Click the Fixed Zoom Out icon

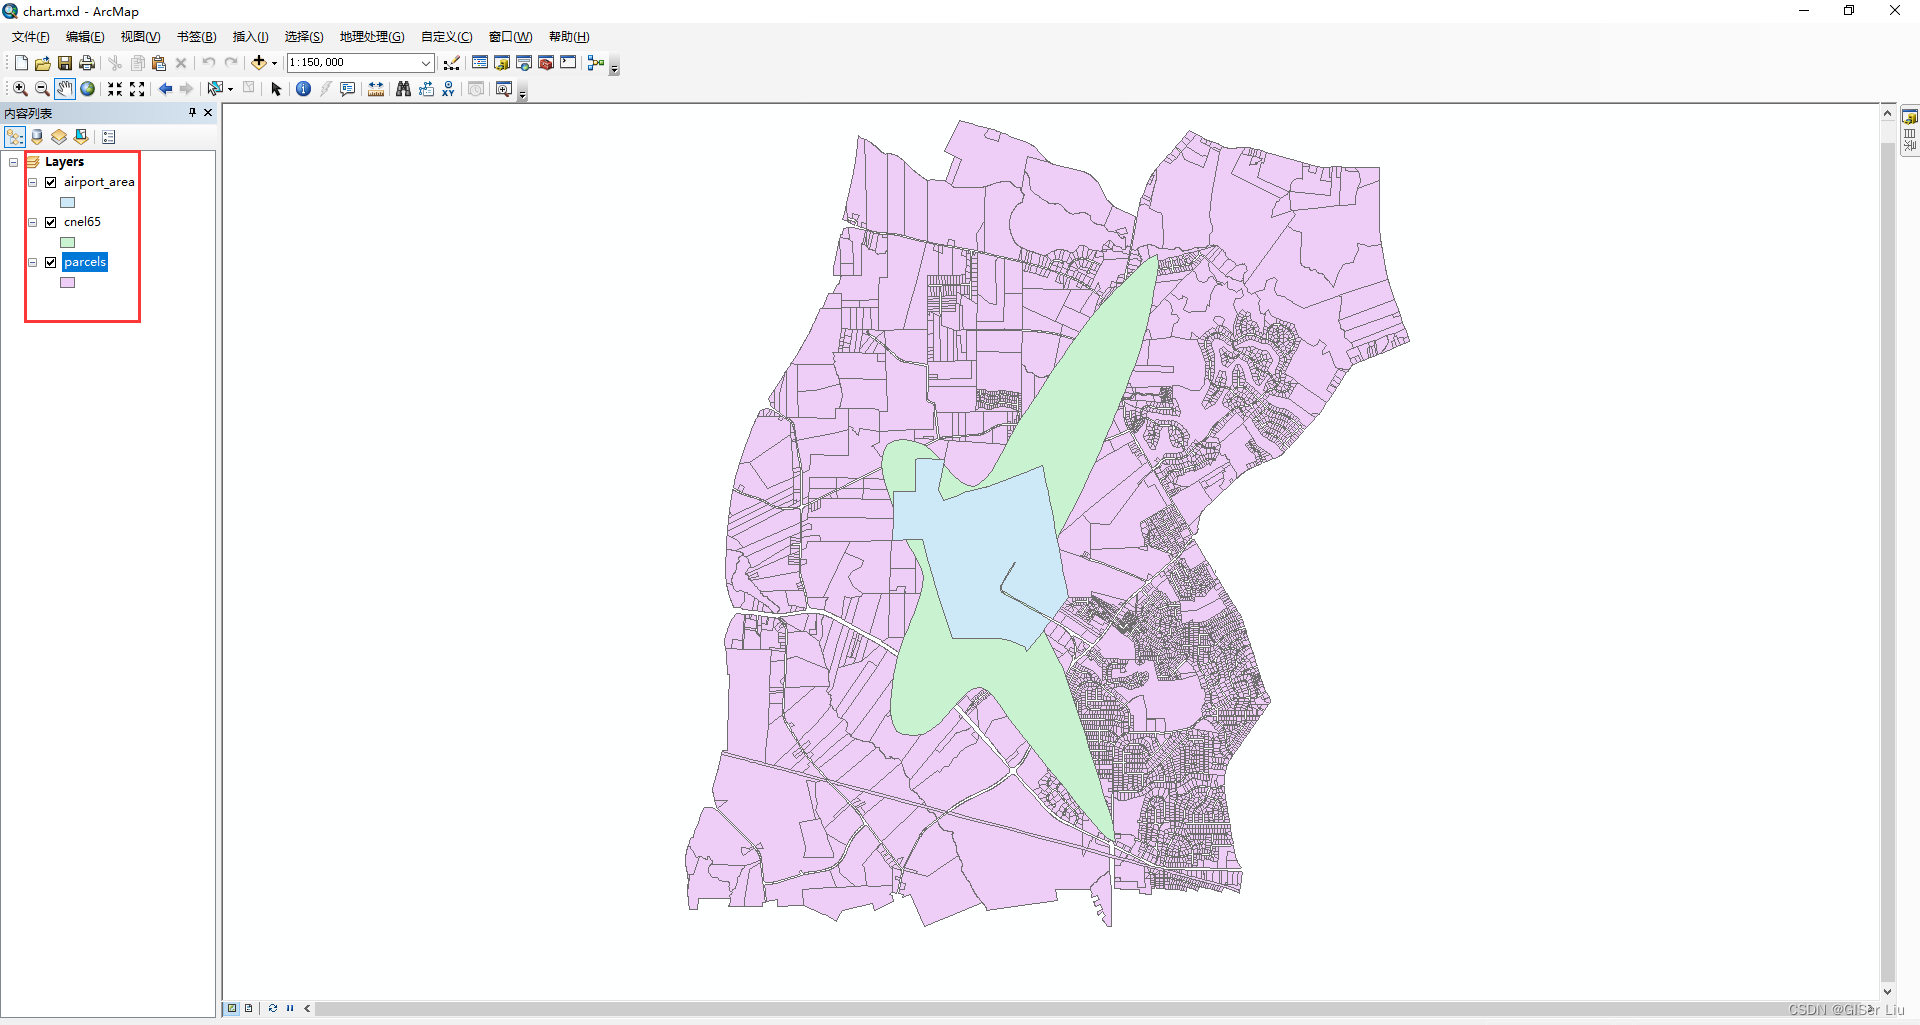[137, 89]
